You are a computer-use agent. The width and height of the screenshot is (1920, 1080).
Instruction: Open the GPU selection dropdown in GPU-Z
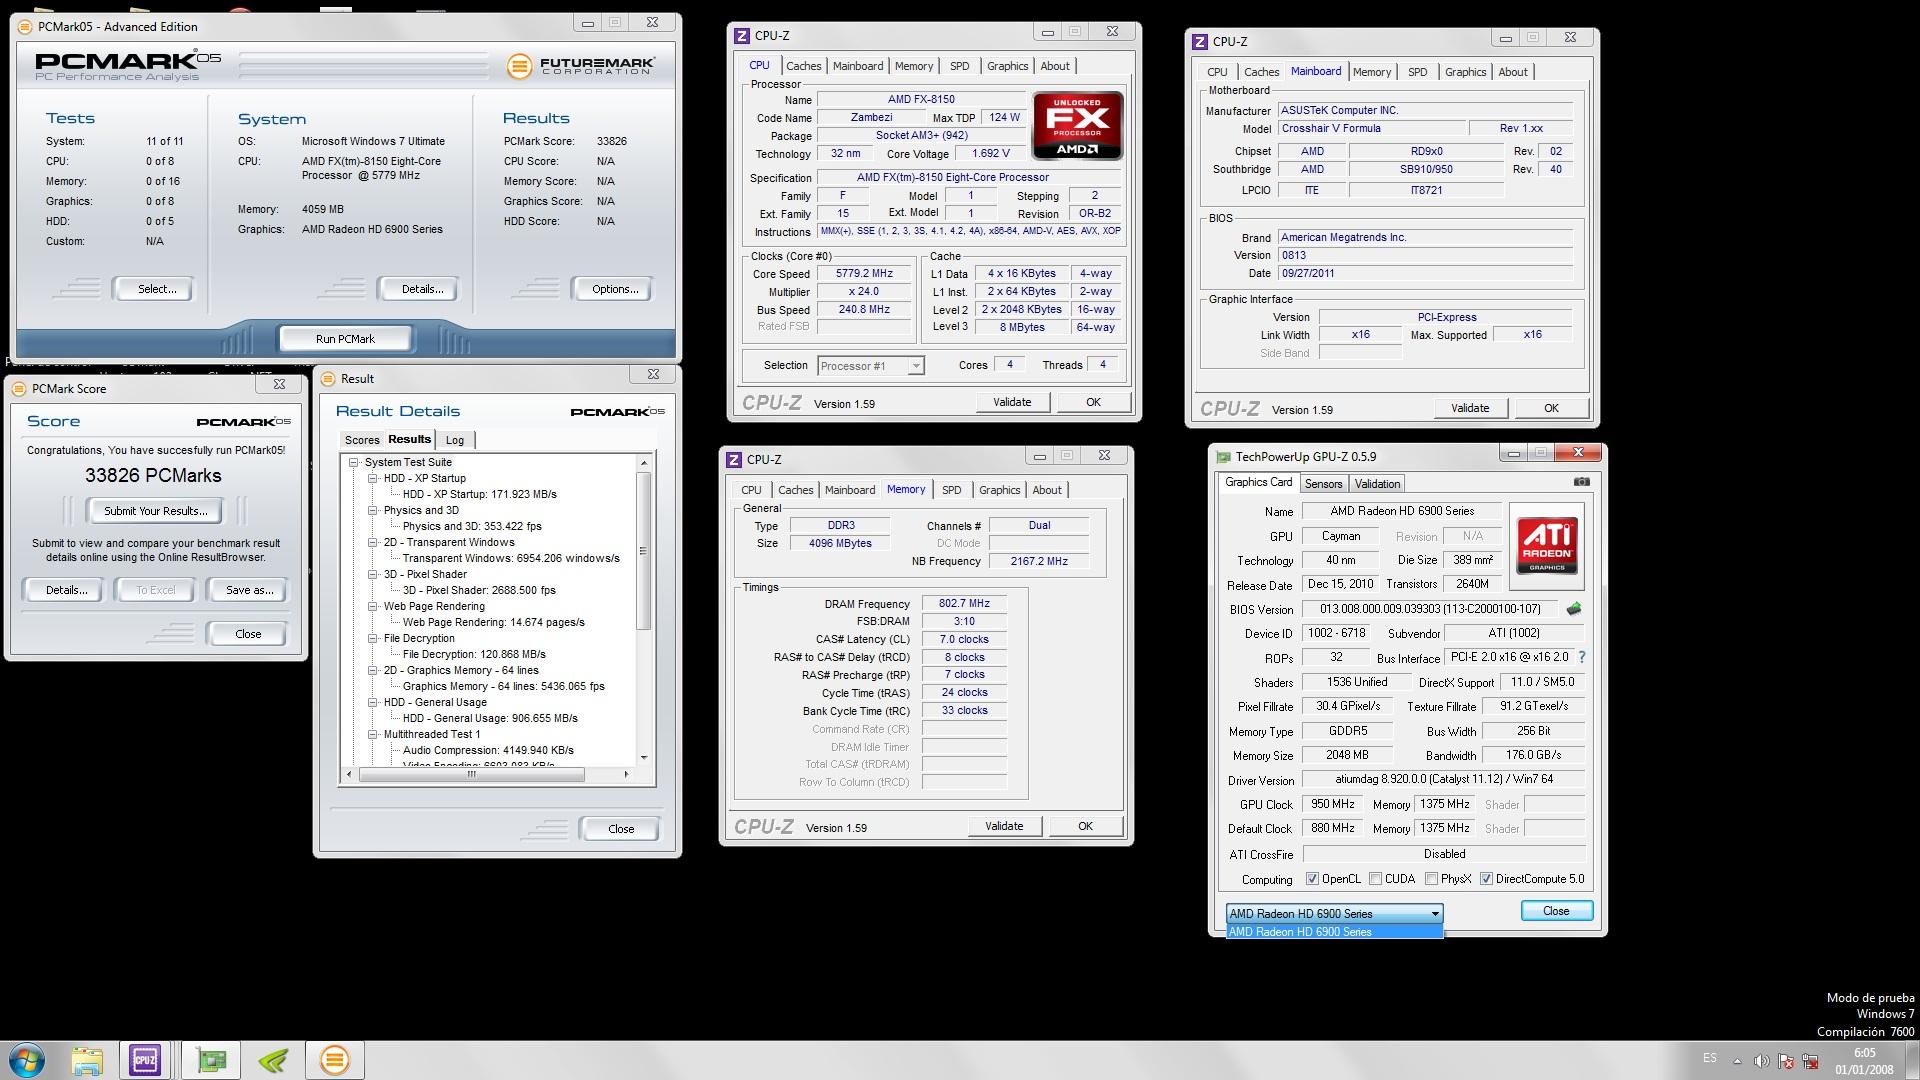1334,913
